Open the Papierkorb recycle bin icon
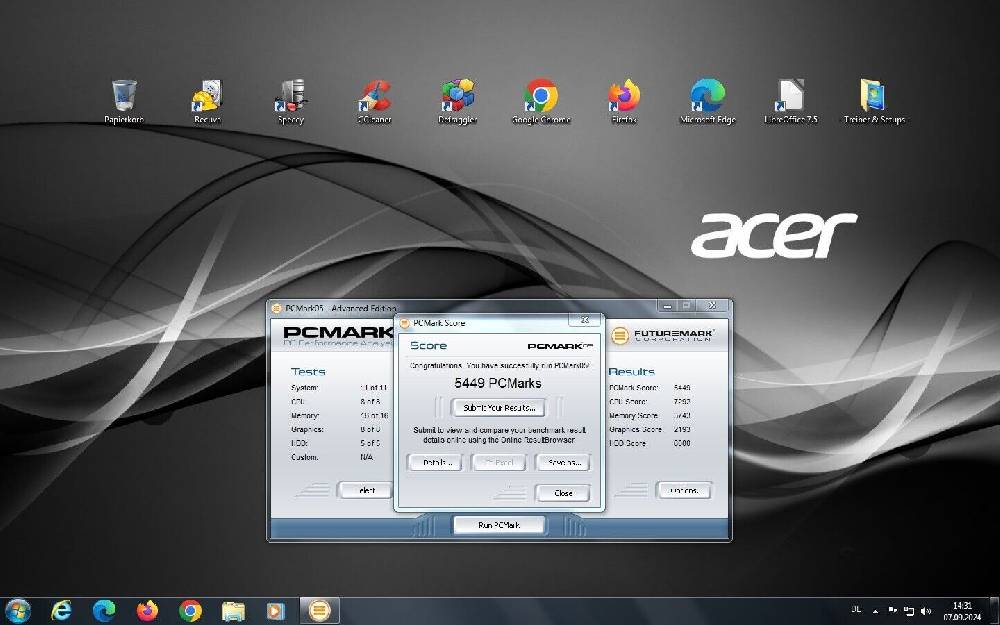This screenshot has height=625, width=1000. 124,101
